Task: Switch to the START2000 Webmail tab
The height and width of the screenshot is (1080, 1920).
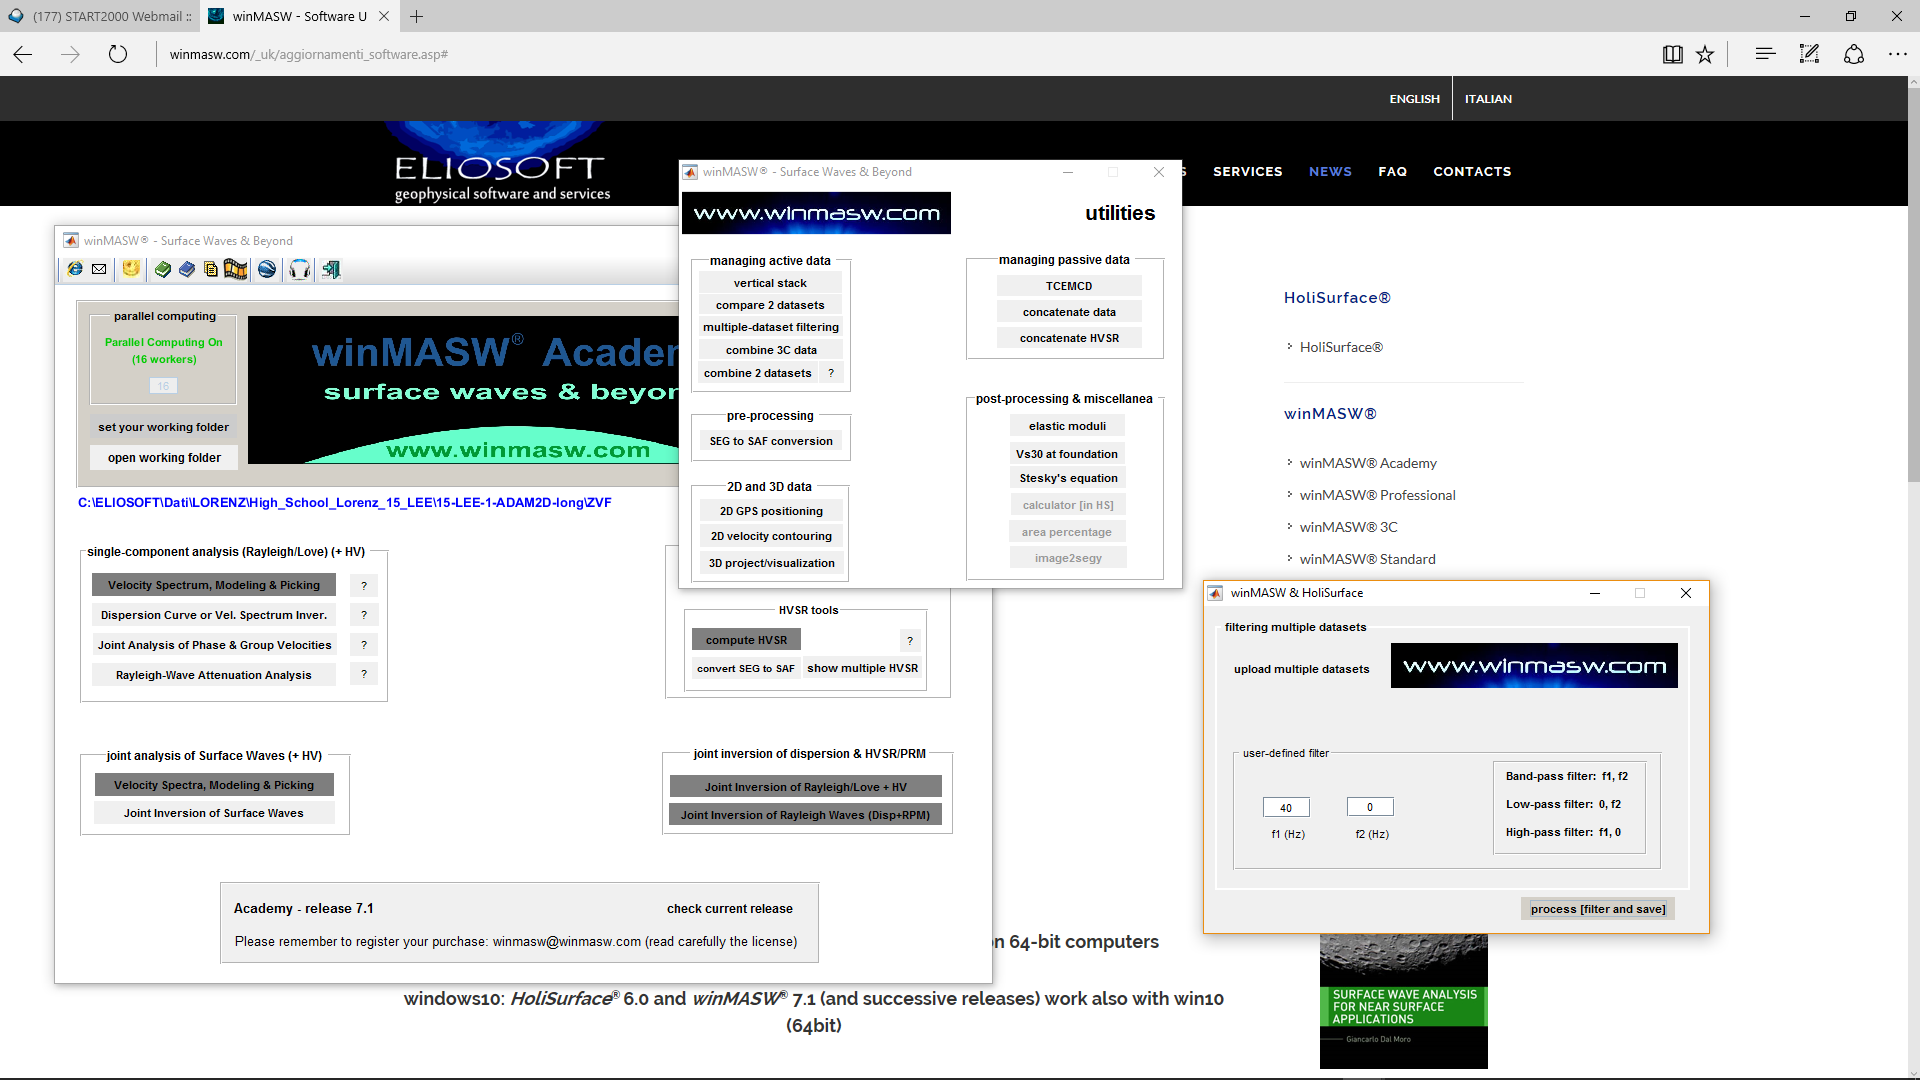Action: [x=99, y=16]
